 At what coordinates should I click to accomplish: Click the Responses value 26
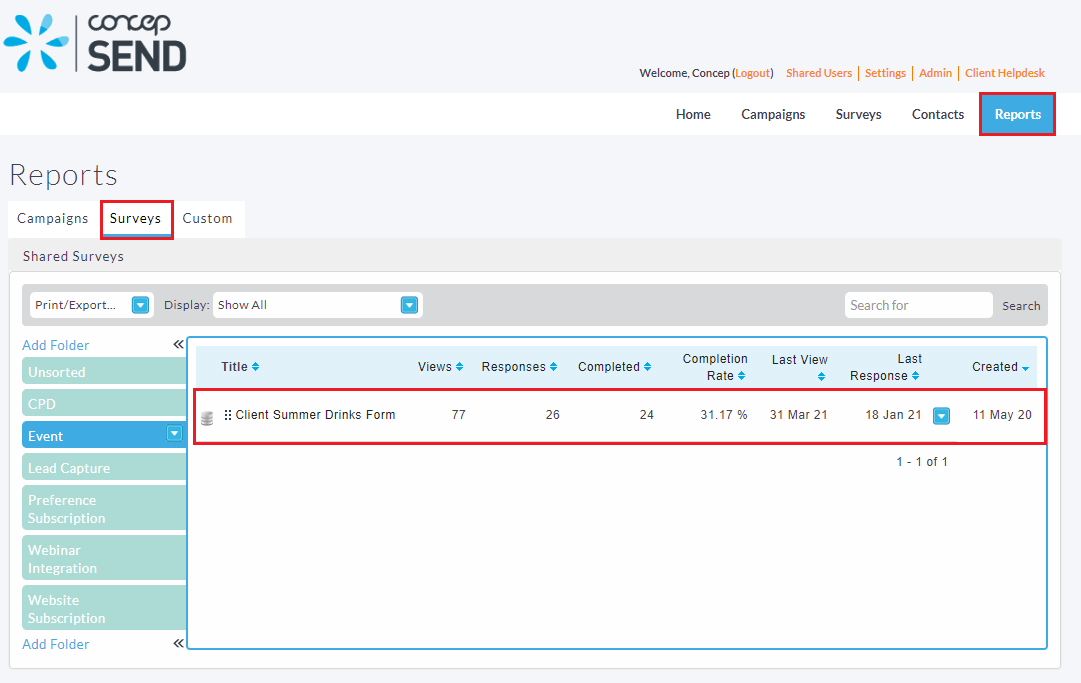(x=552, y=415)
